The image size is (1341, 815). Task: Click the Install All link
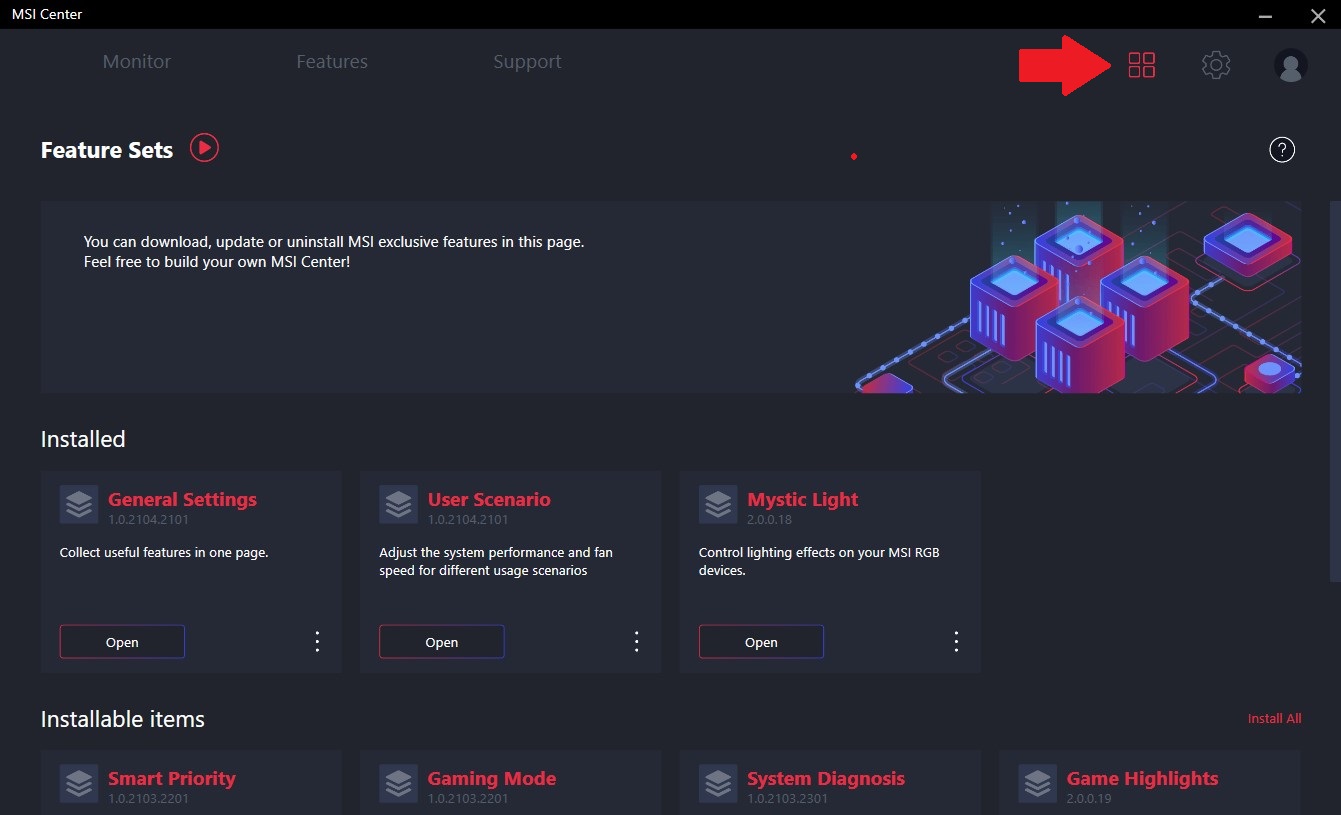point(1274,719)
